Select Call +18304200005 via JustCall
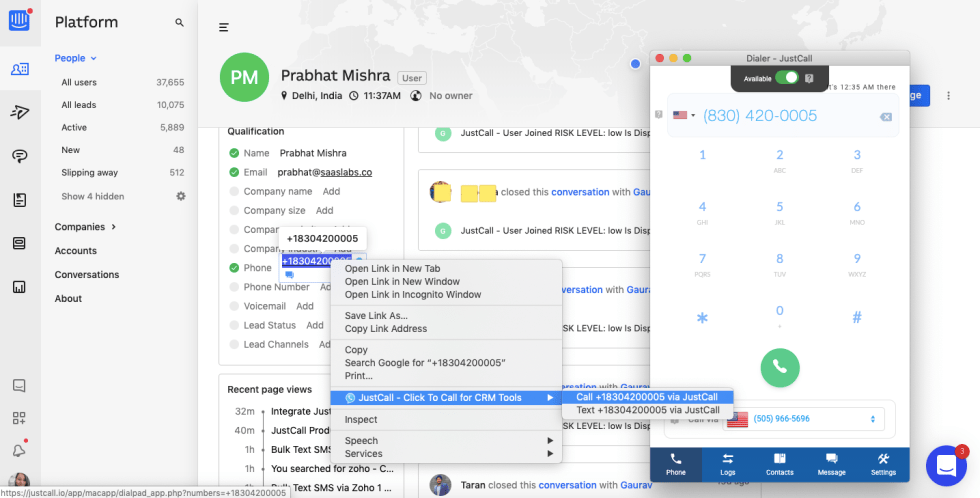 coord(647,397)
